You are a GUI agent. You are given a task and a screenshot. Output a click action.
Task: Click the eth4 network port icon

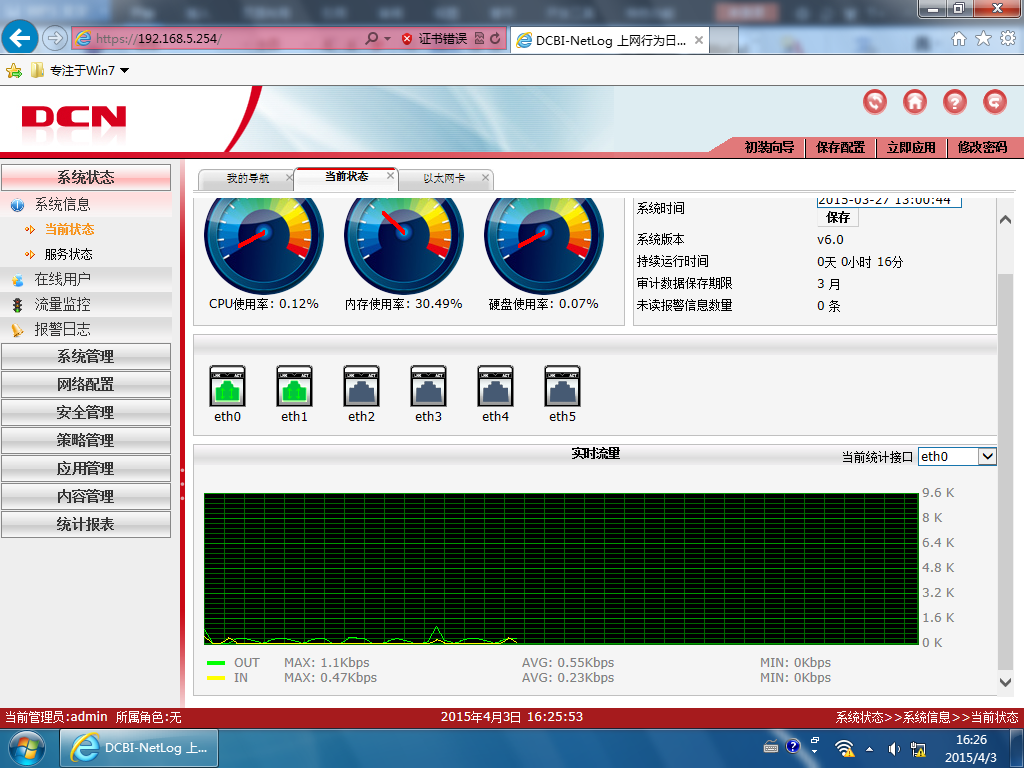tap(495, 386)
